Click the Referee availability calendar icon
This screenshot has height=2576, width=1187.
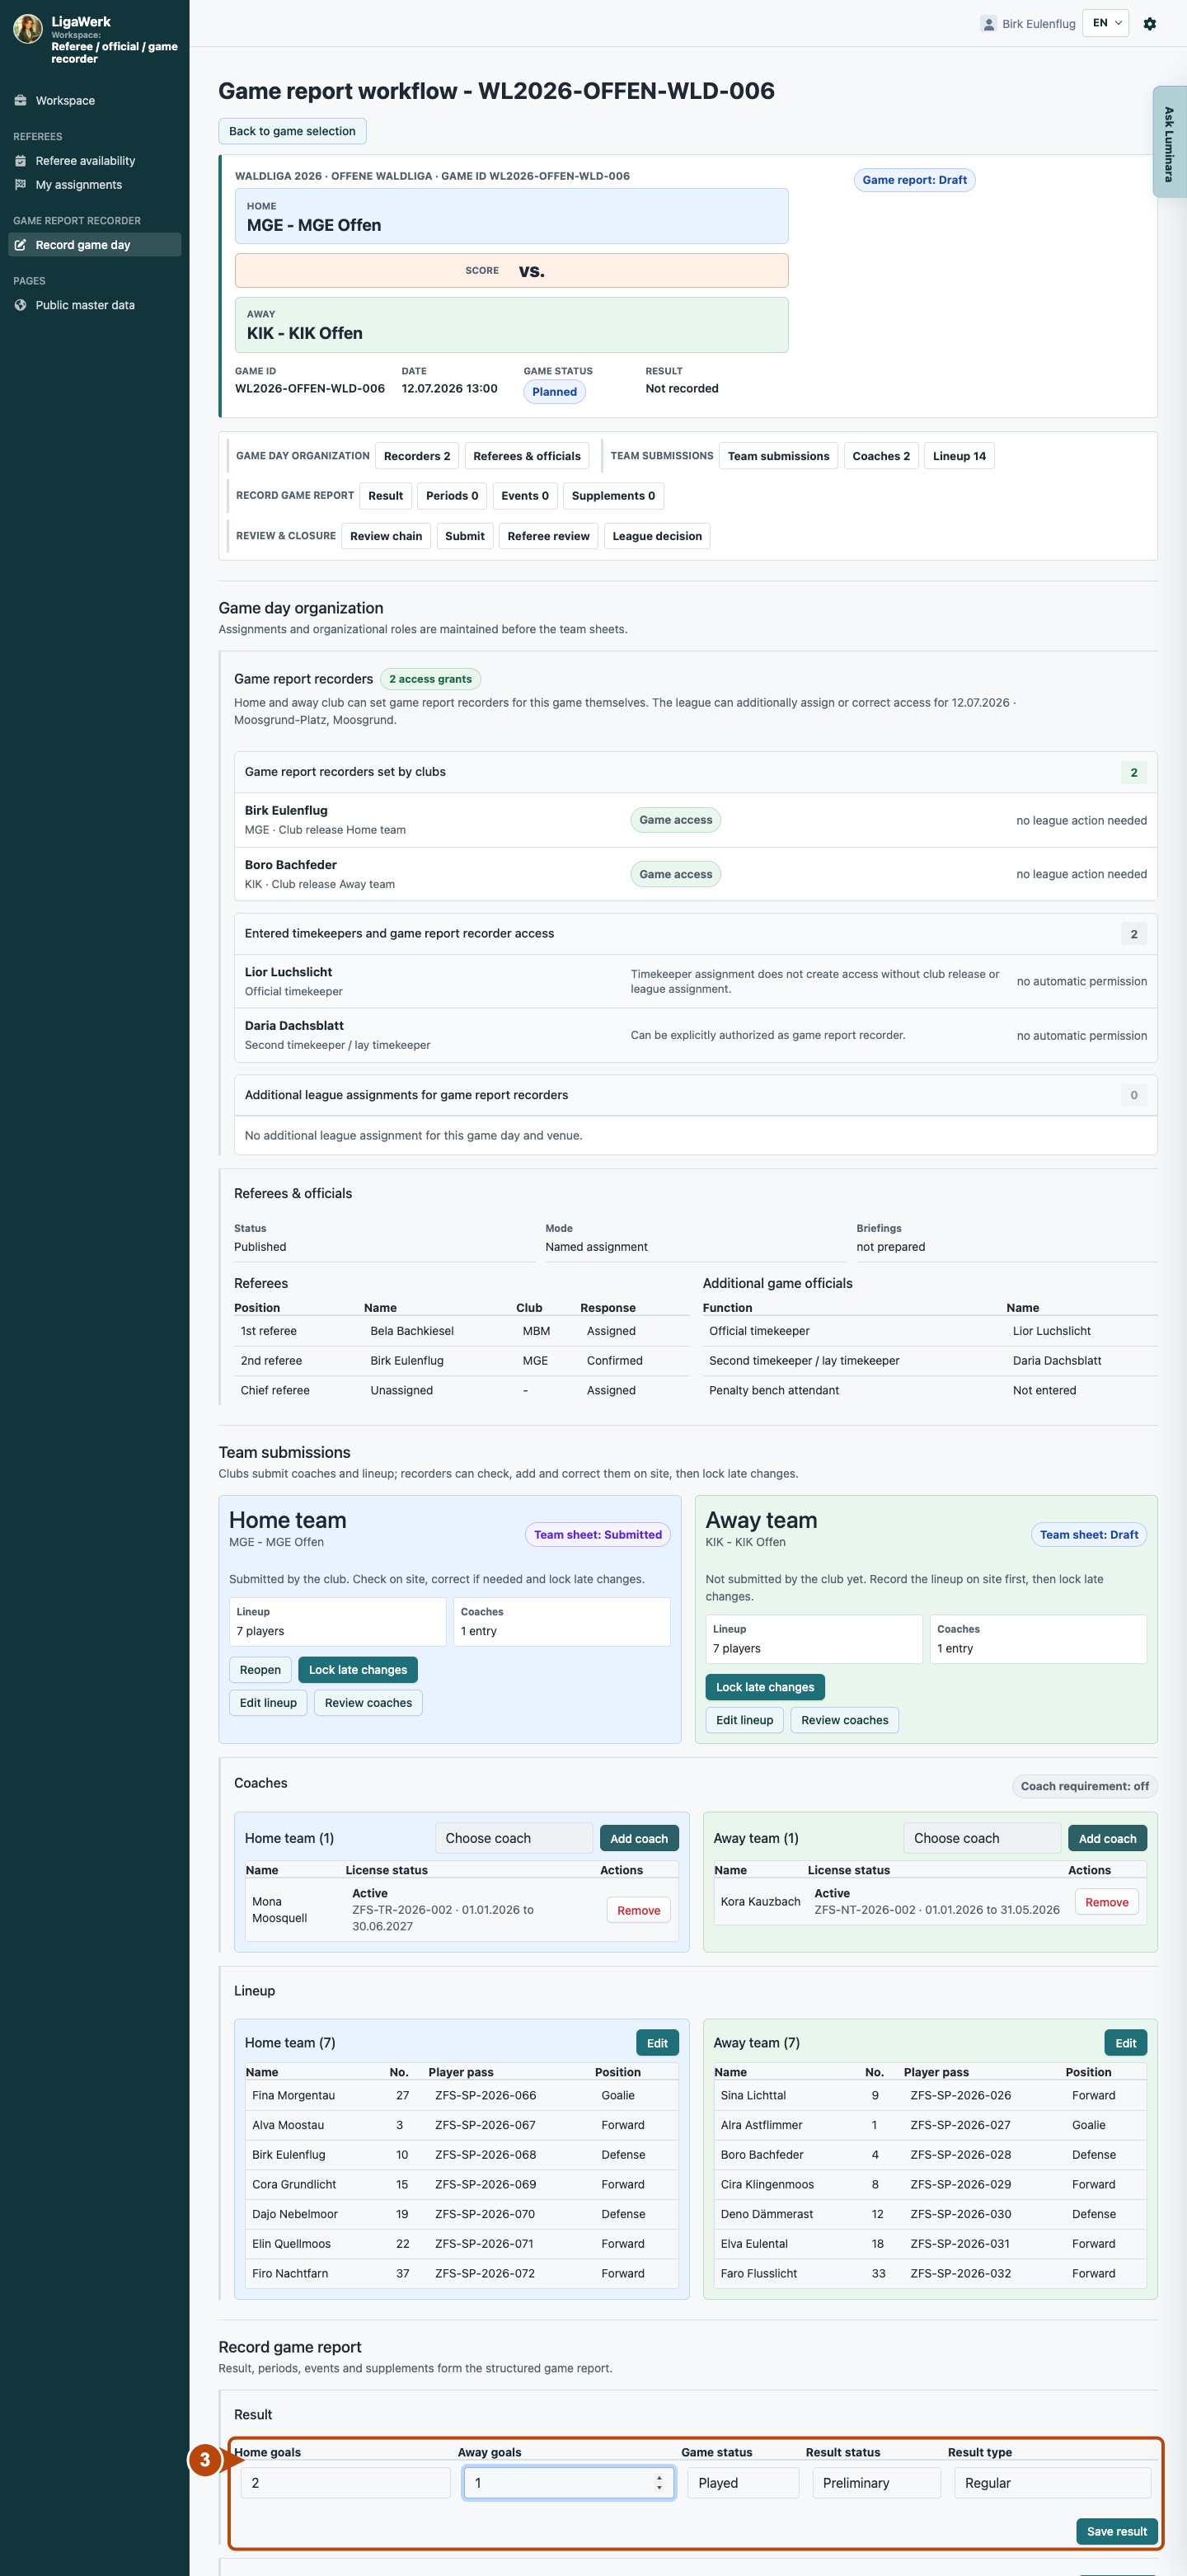(20, 161)
